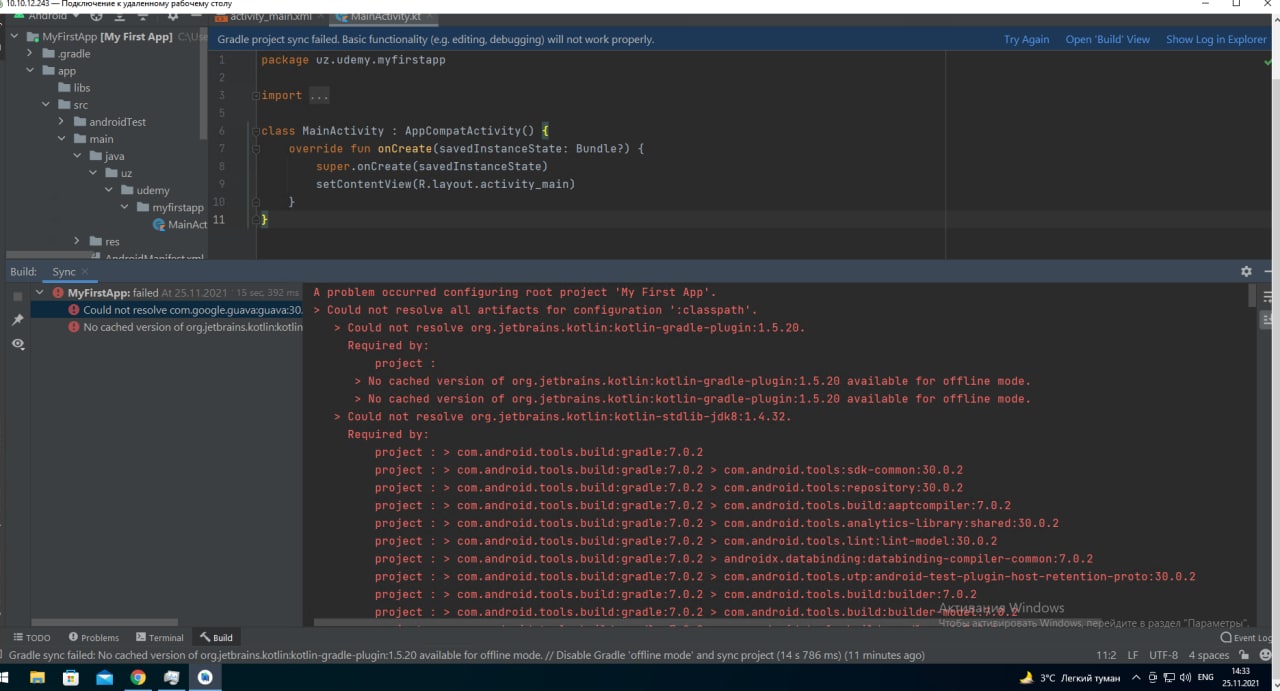Click the Select Opened File target icon
1280x691 pixels.
(96, 16)
